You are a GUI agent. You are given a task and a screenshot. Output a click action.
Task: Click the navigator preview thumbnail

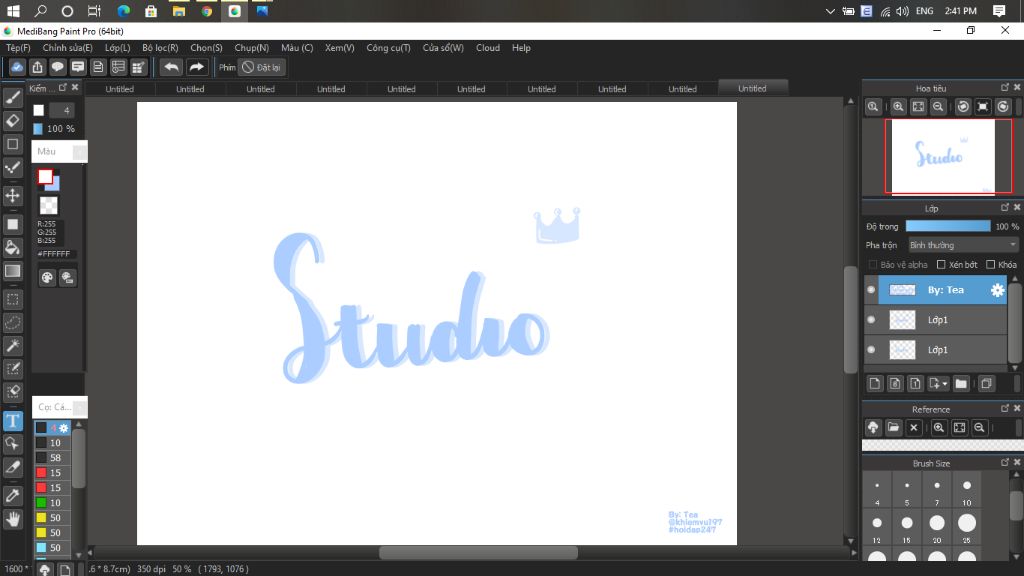[943, 157]
